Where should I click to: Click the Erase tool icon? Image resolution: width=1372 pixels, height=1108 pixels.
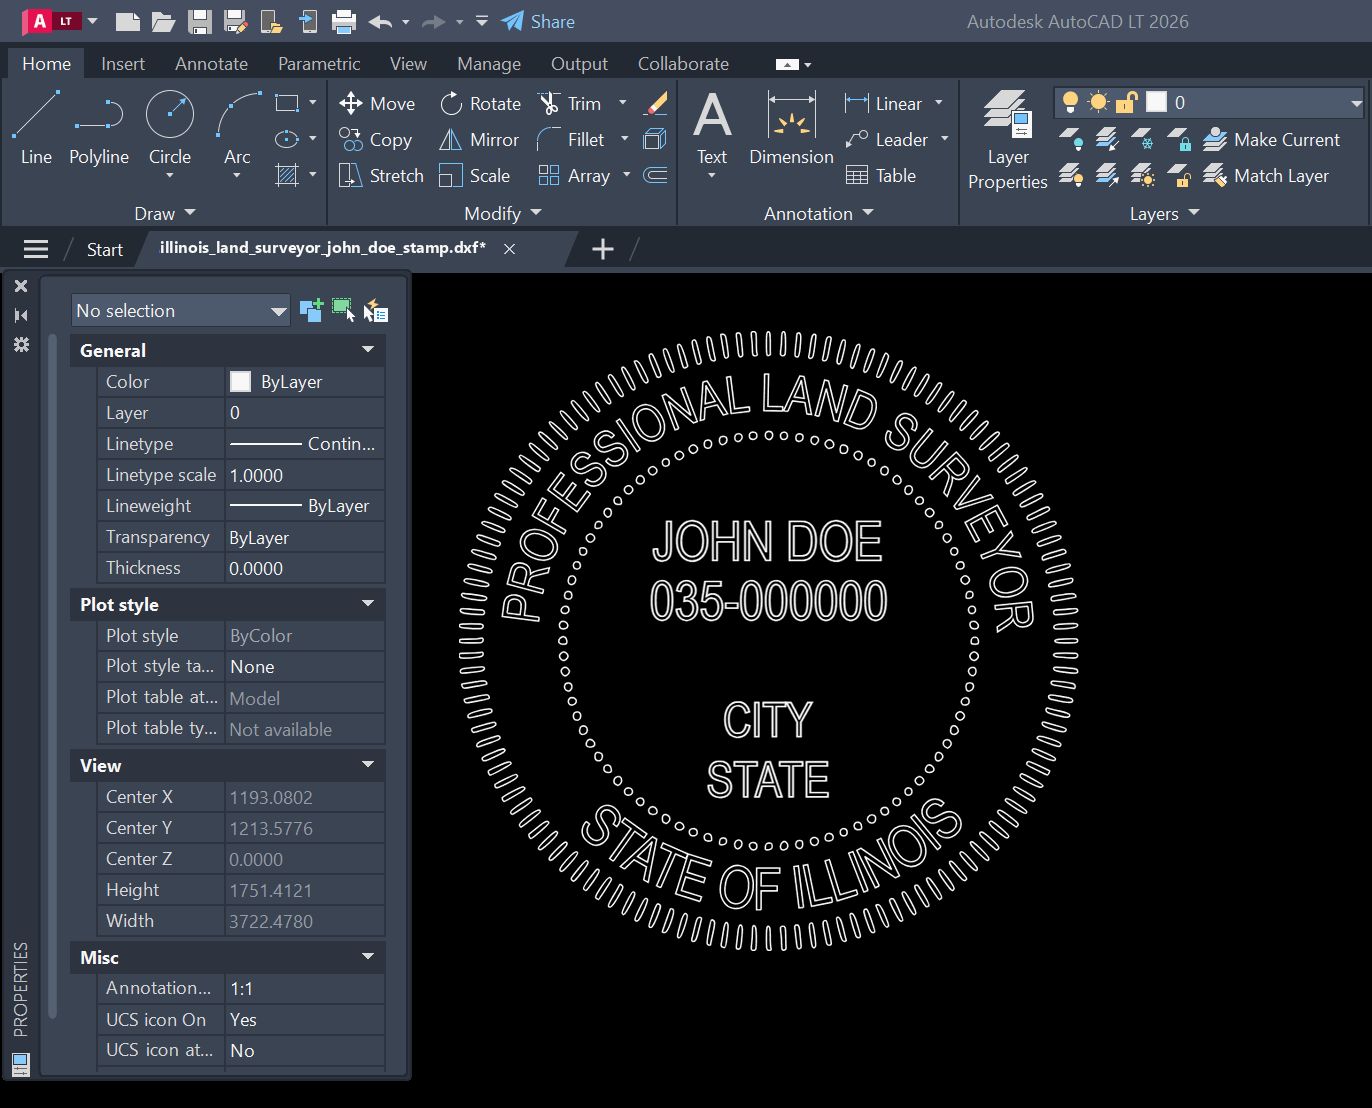(656, 103)
